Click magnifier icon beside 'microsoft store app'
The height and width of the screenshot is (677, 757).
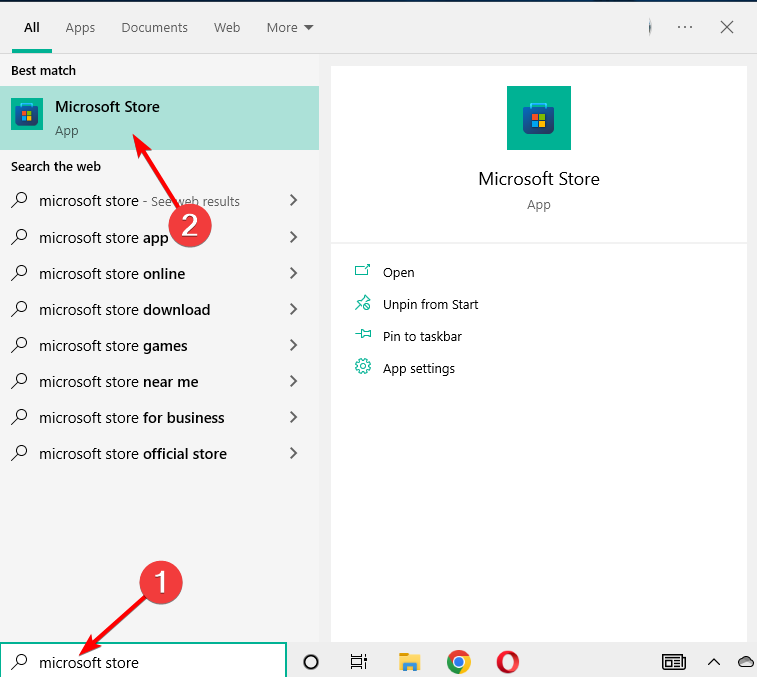click(x=19, y=236)
